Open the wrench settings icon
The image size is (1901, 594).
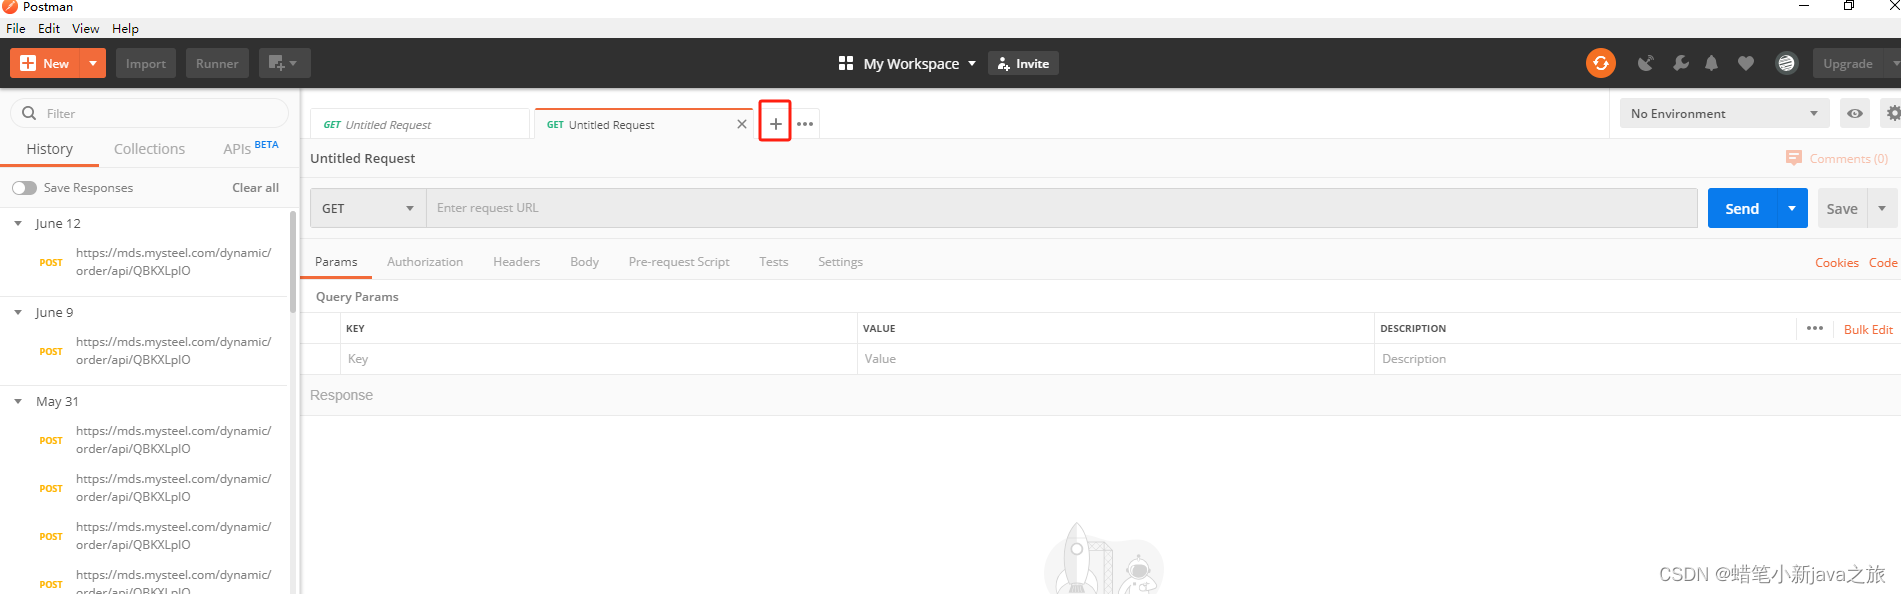tap(1681, 63)
